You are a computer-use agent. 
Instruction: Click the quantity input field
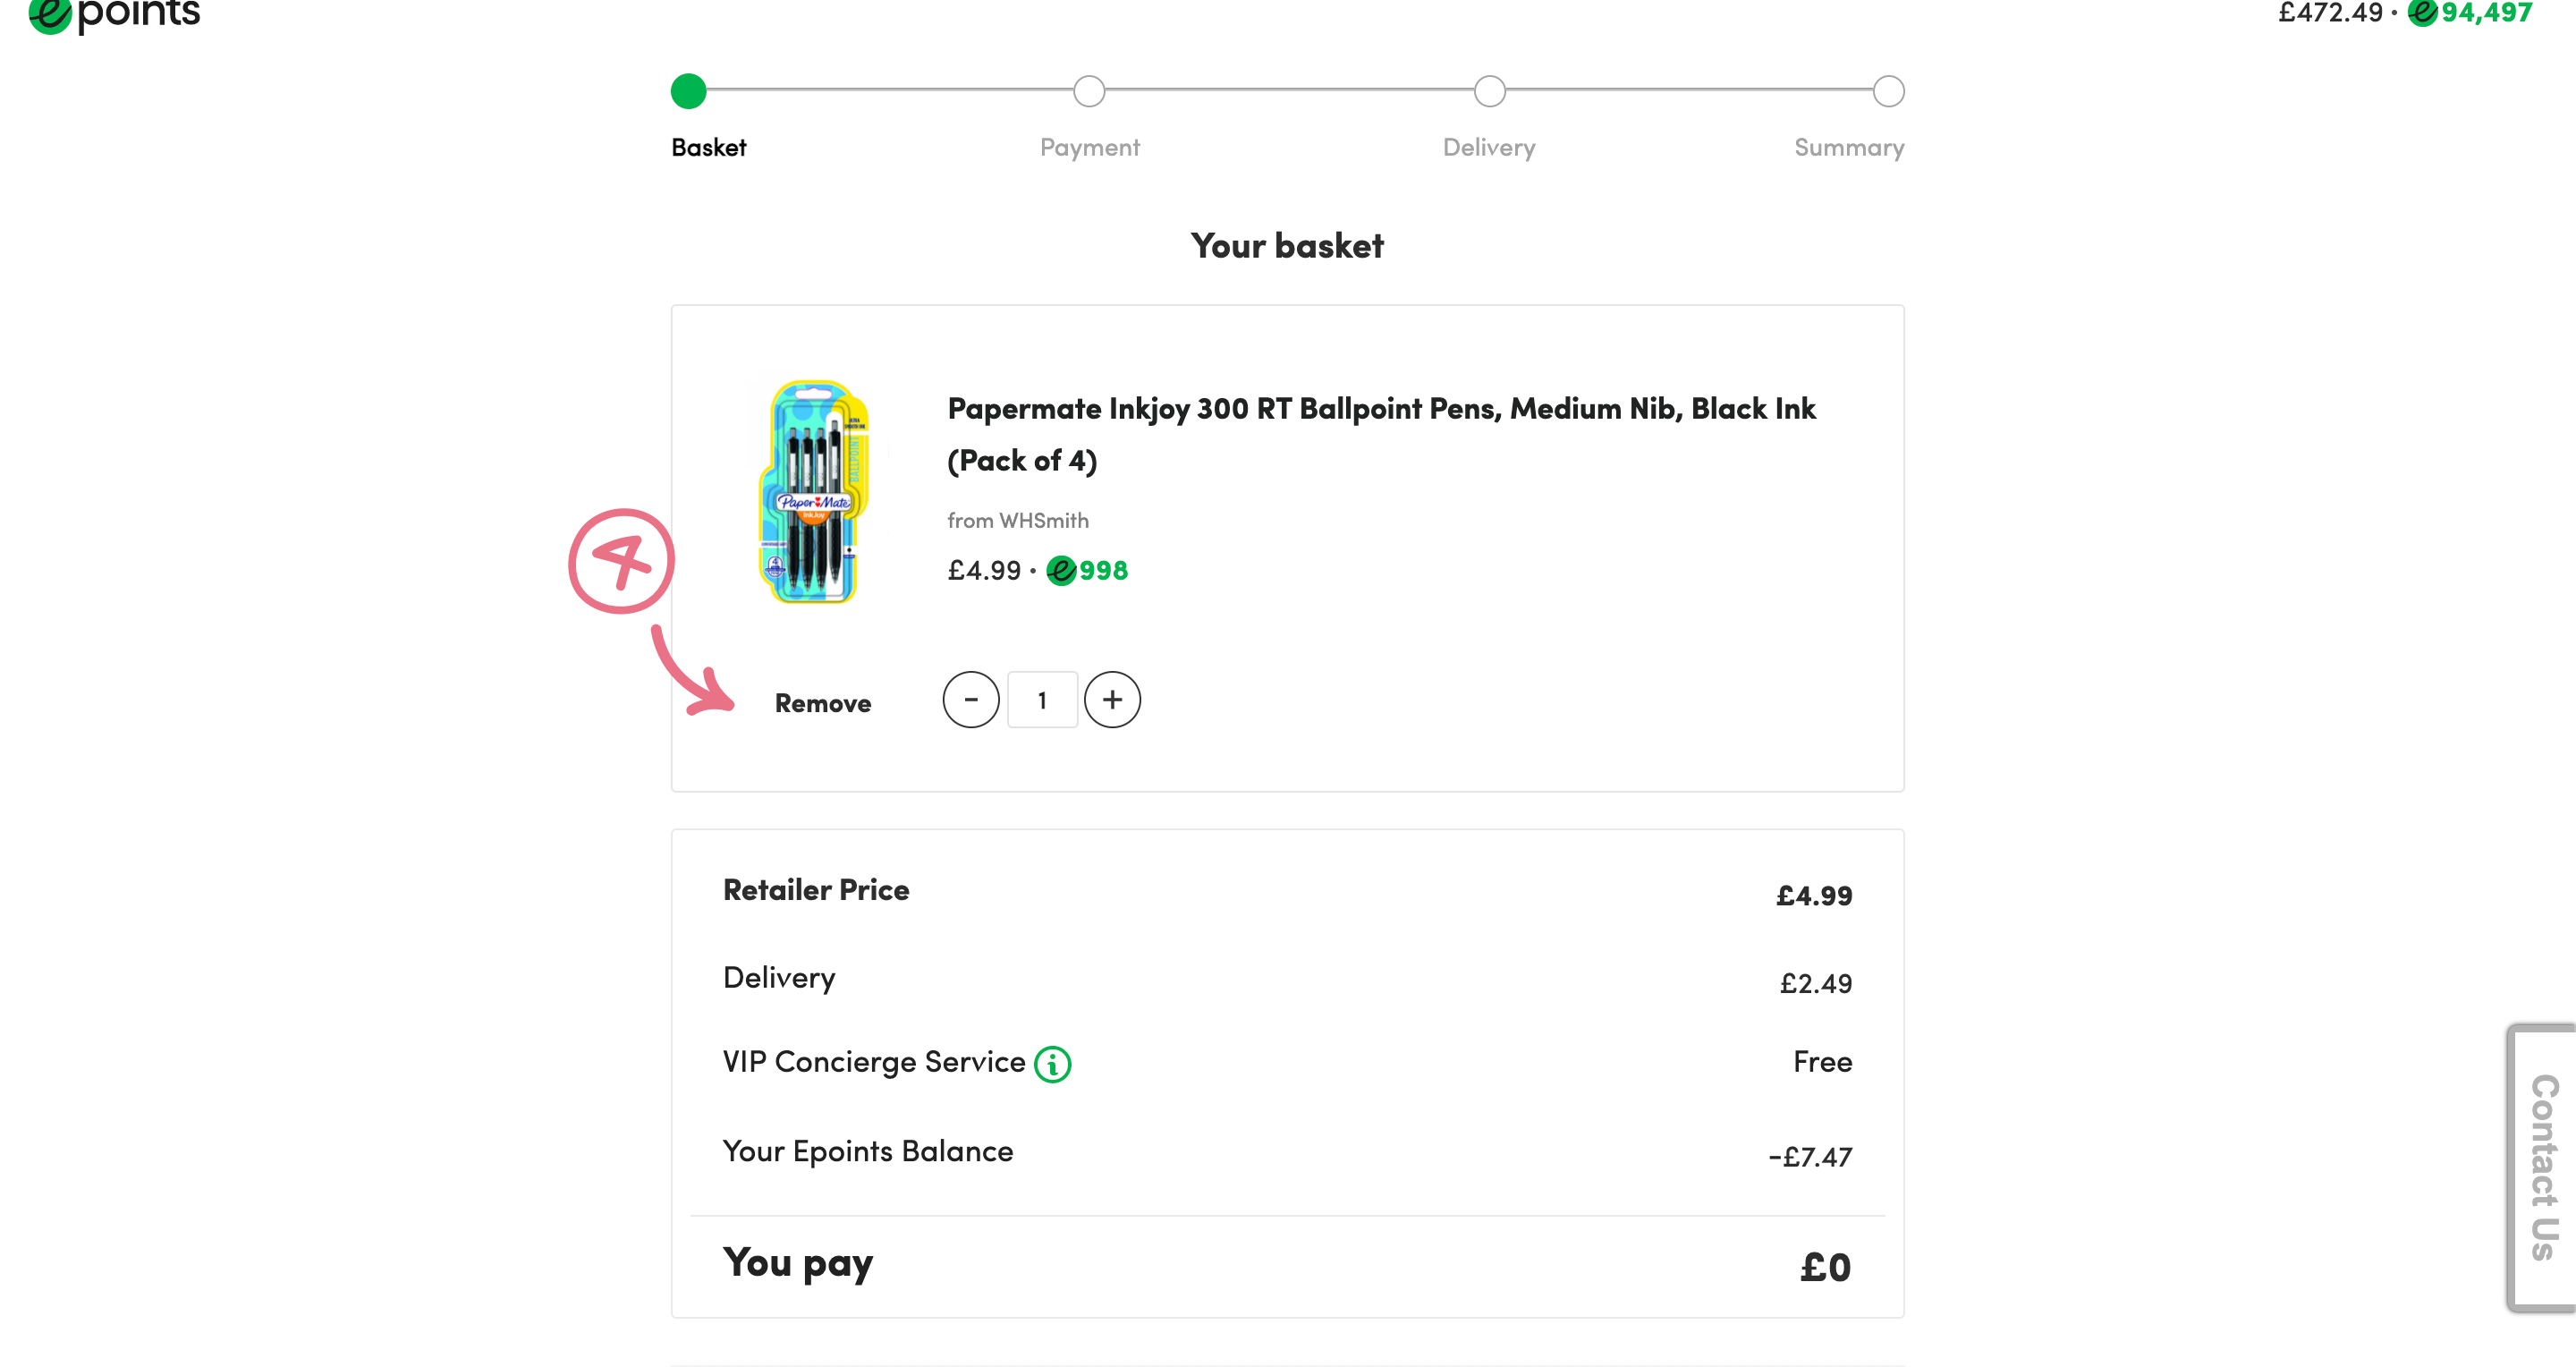click(x=1042, y=700)
